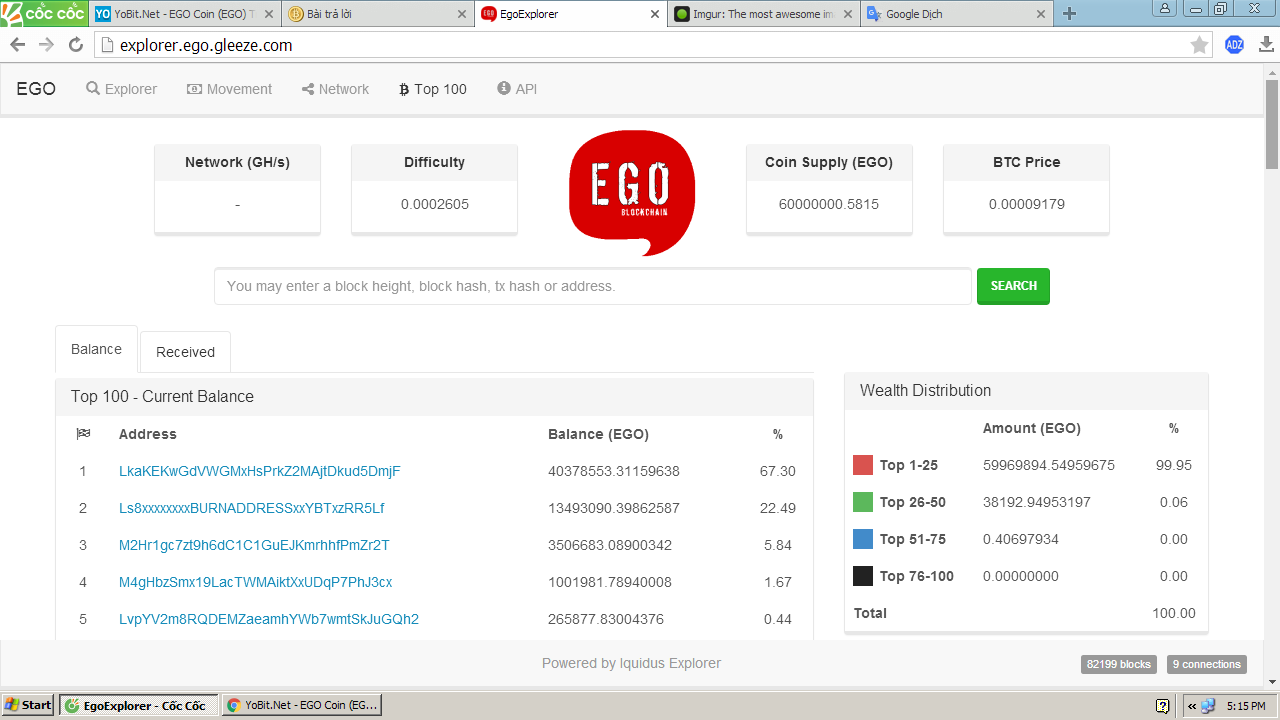
Task: Click the network icon in system tray
Action: [1208, 705]
